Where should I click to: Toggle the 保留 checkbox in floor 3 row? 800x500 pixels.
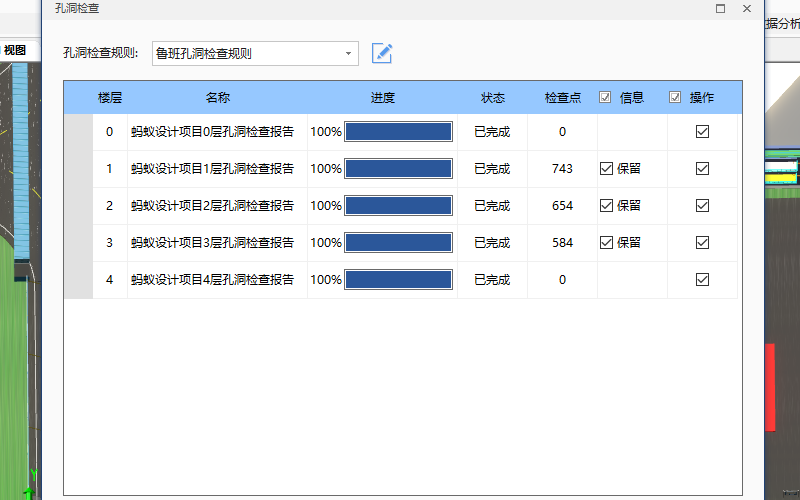[606, 242]
